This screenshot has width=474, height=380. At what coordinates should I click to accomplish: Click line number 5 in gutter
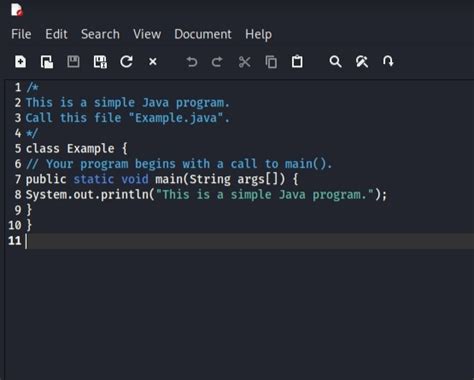click(x=18, y=148)
